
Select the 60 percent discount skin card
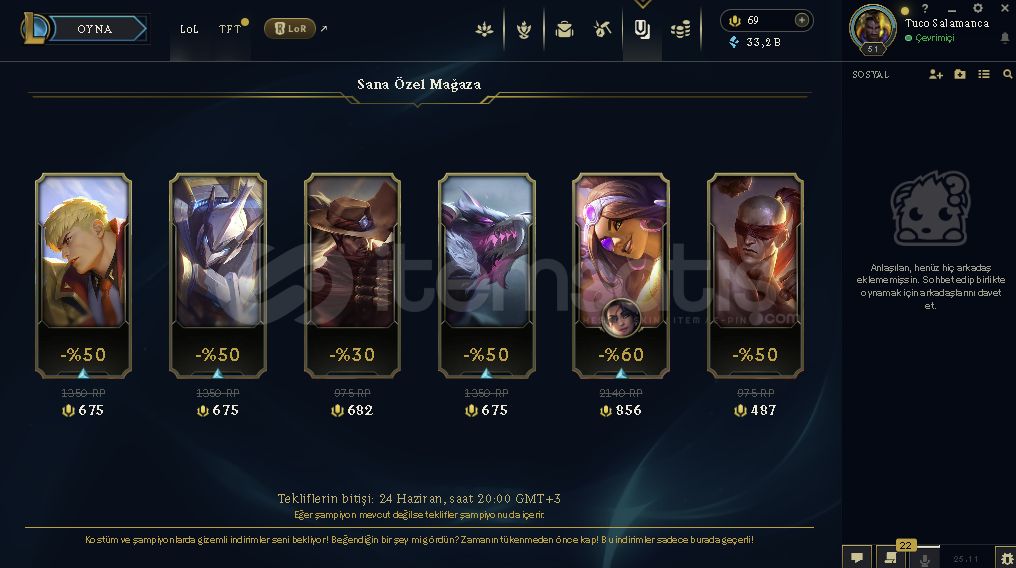tap(621, 276)
